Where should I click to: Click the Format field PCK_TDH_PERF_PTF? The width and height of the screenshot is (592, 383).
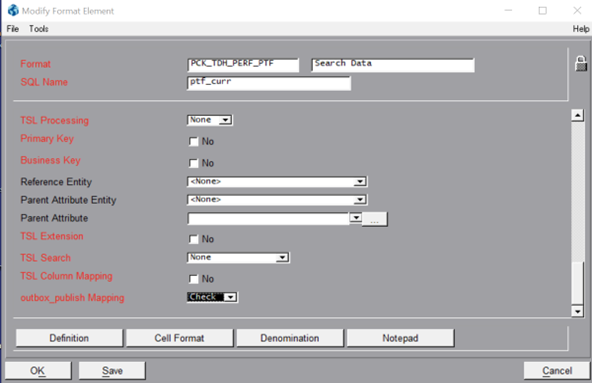click(243, 65)
